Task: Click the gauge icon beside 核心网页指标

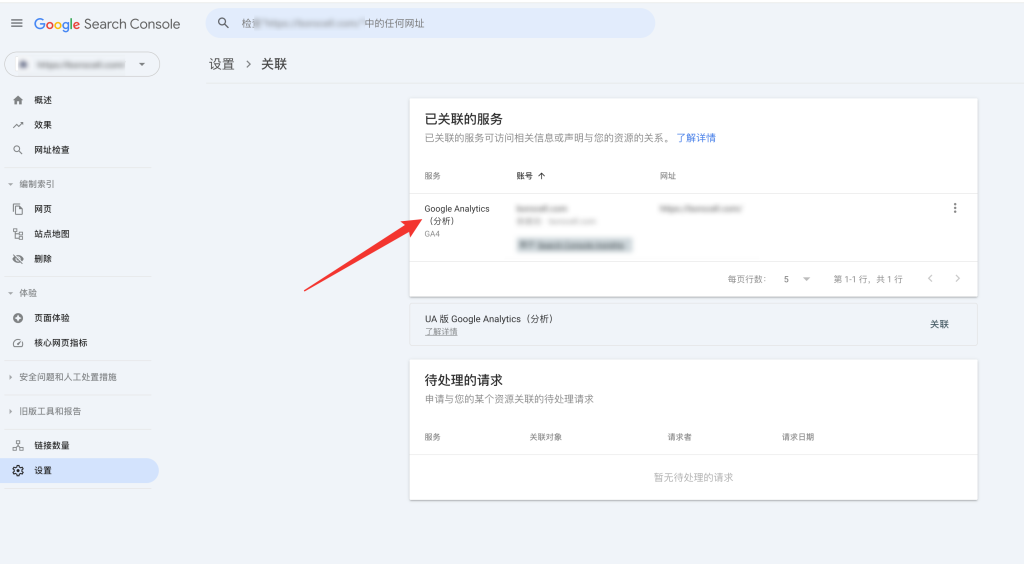Action: click(x=18, y=343)
